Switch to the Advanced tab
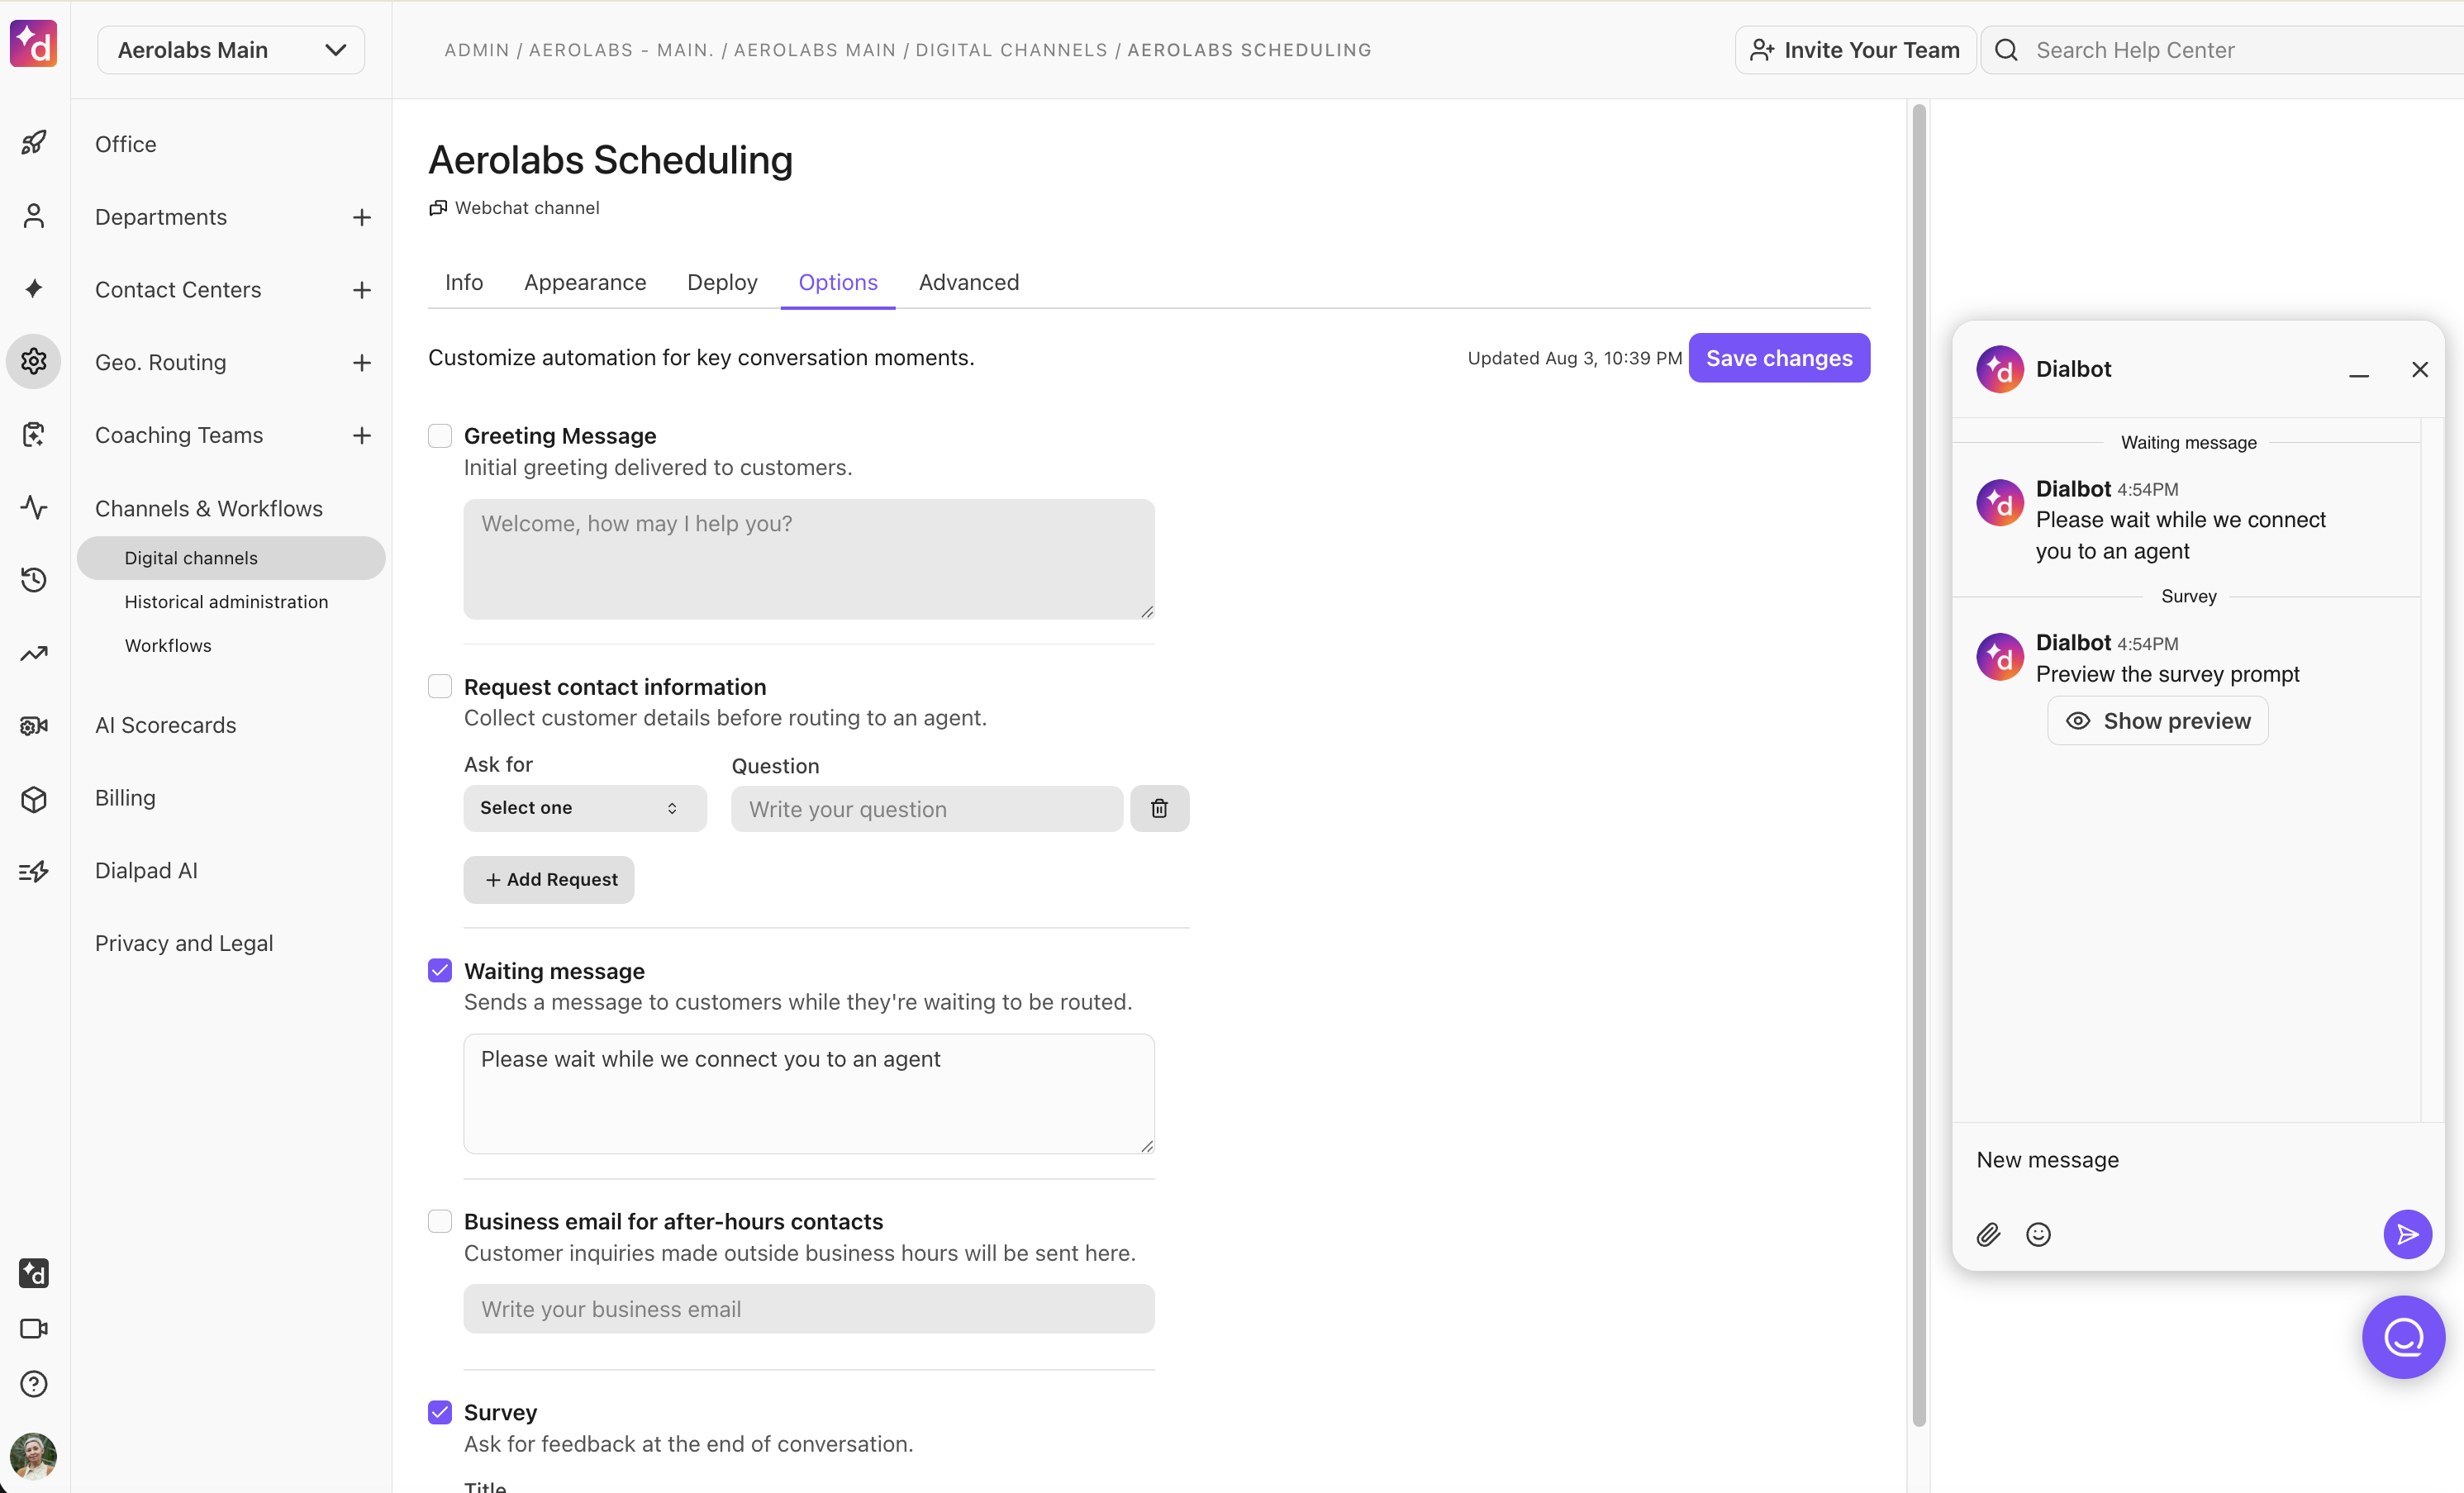Image resolution: width=2464 pixels, height=1493 pixels. (x=969, y=282)
